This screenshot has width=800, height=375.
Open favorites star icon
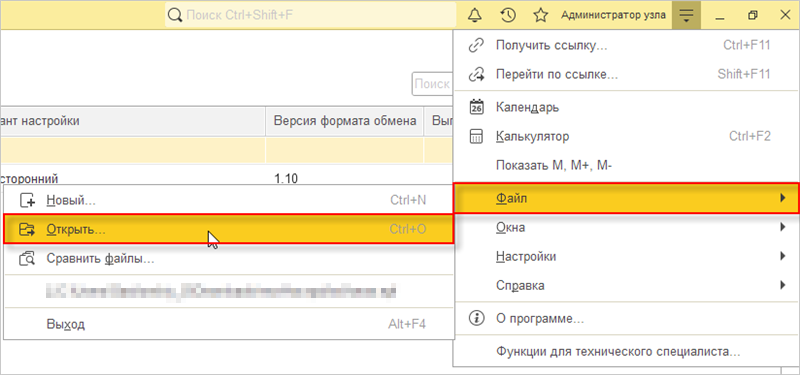pos(540,15)
